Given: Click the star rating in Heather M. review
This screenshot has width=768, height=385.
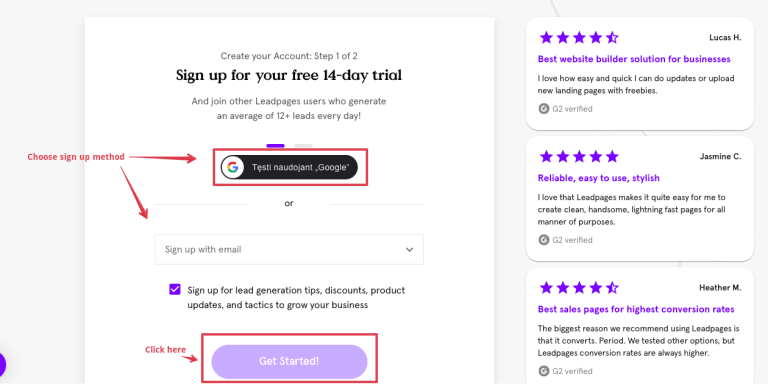Looking at the screenshot, I should coord(579,288).
